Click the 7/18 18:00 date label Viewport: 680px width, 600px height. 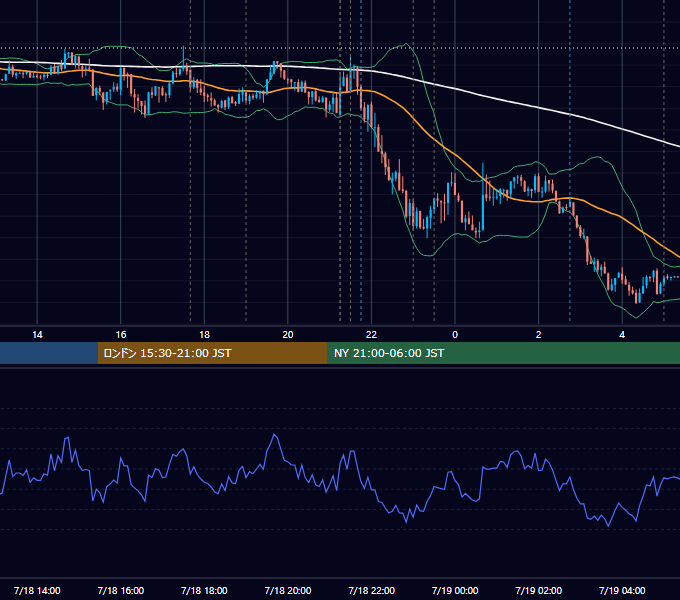(204, 590)
